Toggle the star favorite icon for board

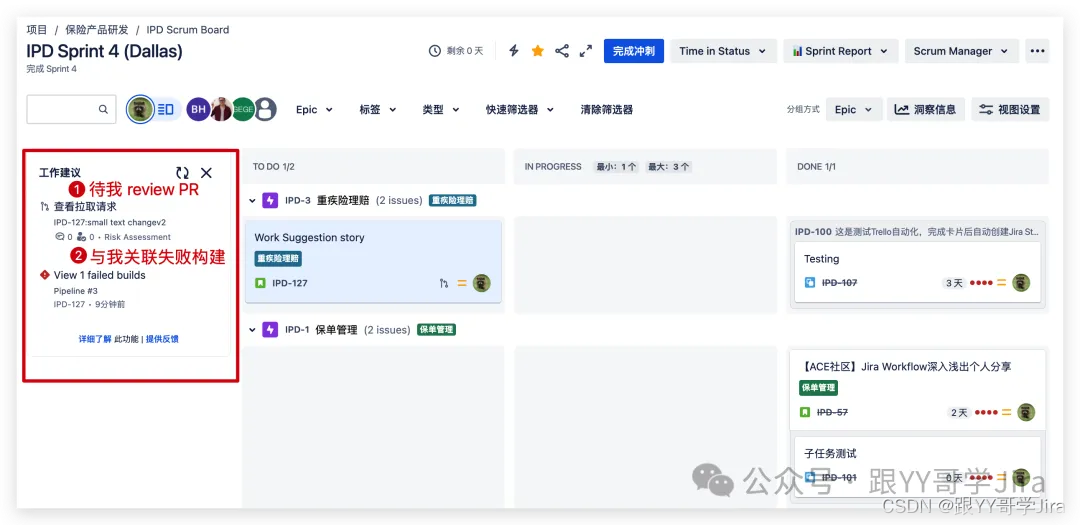point(538,51)
